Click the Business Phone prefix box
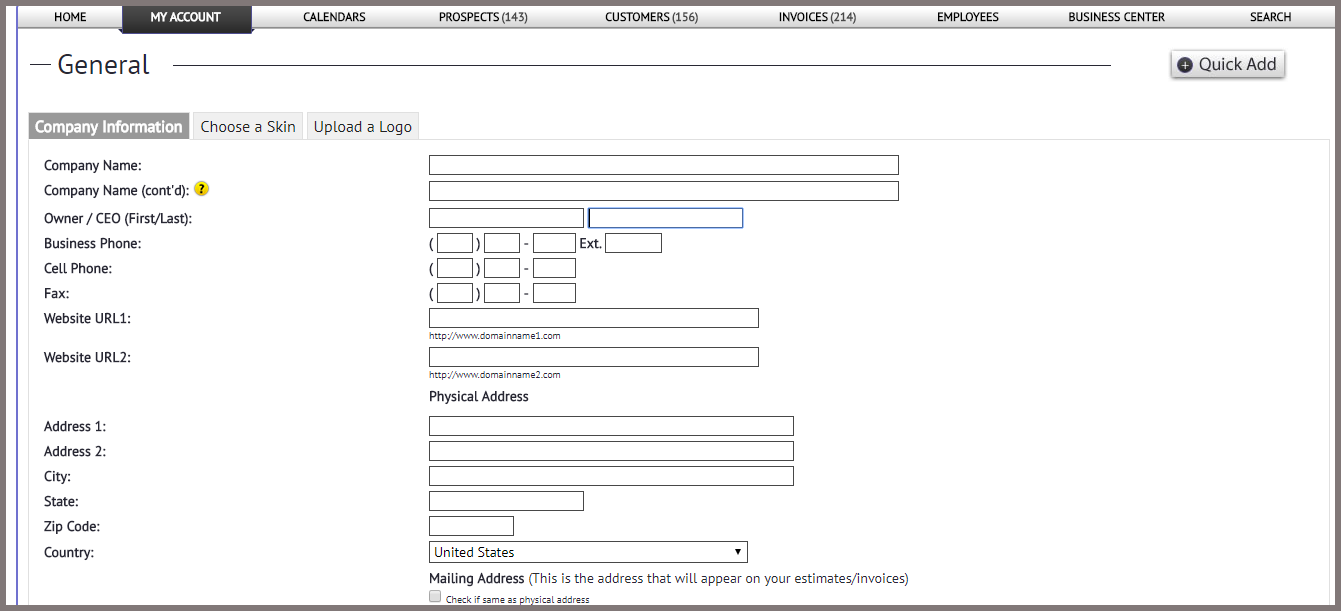This screenshot has width=1341, height=611. coord(502,243)
